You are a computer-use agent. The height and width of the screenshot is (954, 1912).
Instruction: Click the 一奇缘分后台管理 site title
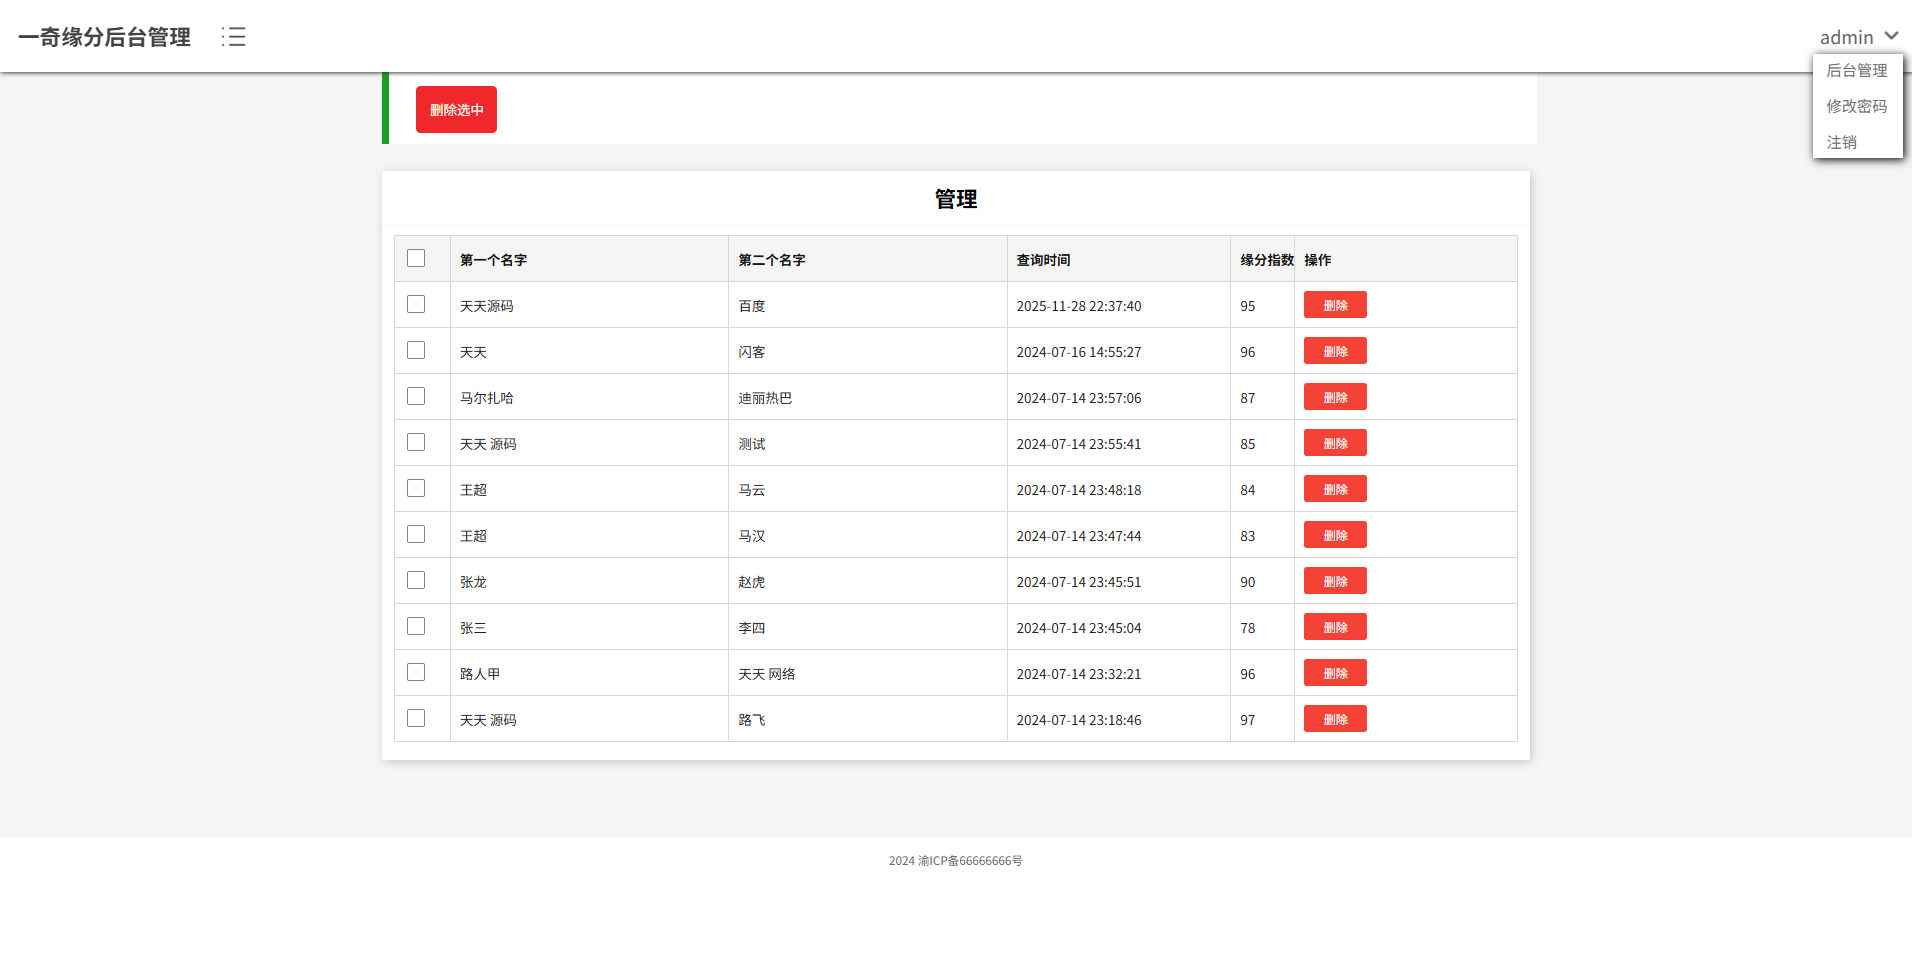[104, 37]
